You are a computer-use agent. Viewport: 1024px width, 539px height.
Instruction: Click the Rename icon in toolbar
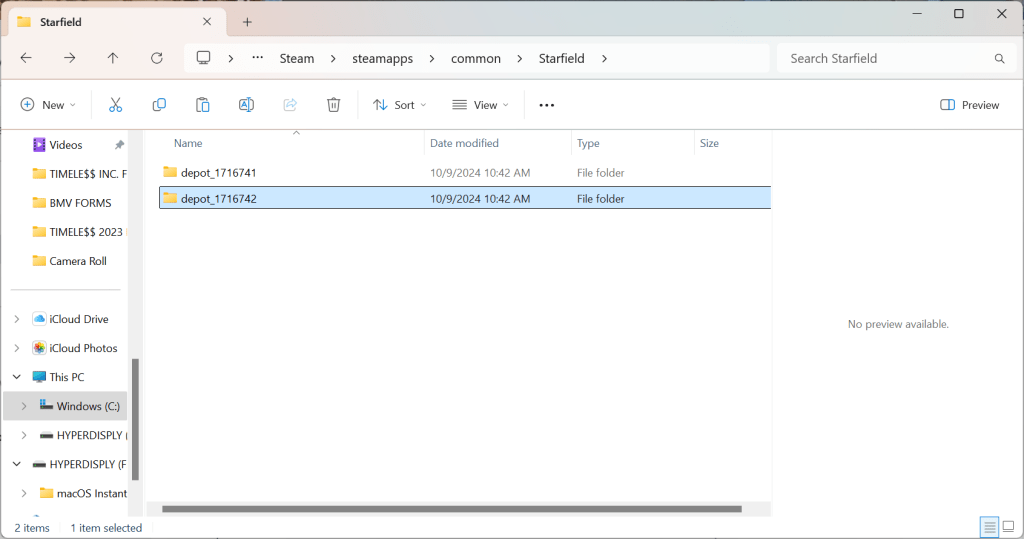[246, 105]
